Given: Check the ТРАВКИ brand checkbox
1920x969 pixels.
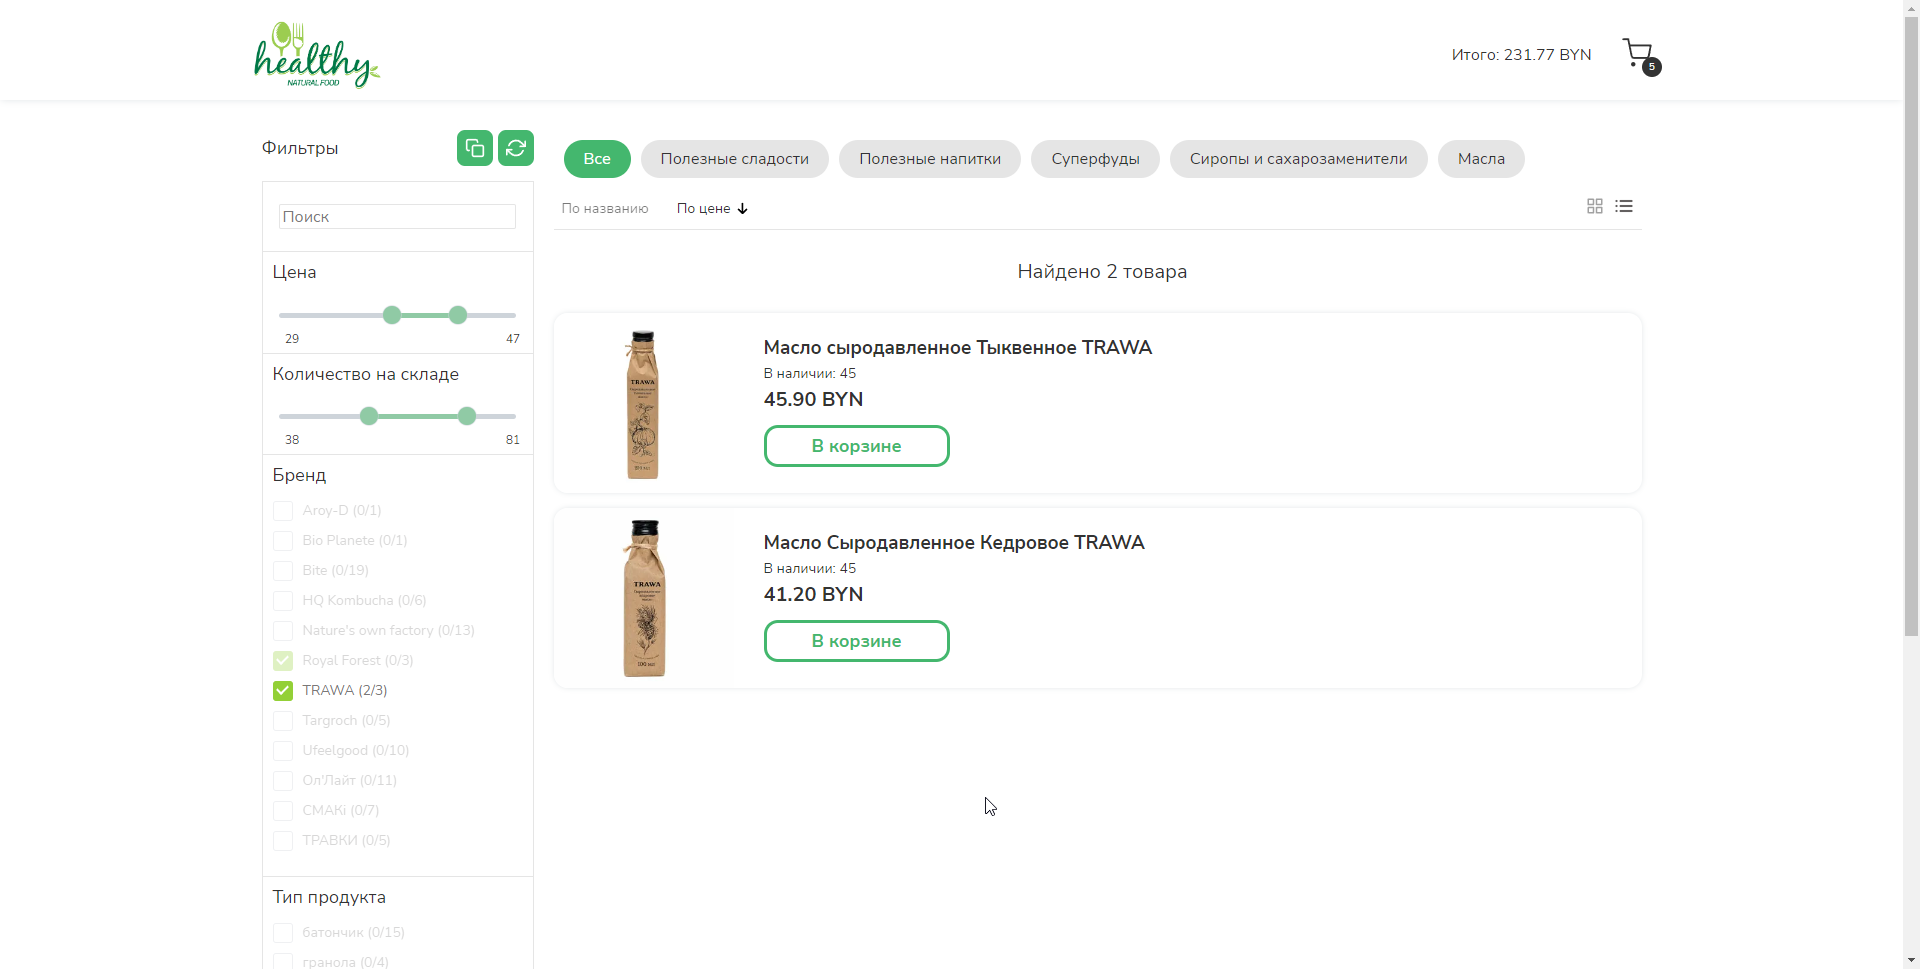Looking at the screenshot, I should click(x=283, y=841).
